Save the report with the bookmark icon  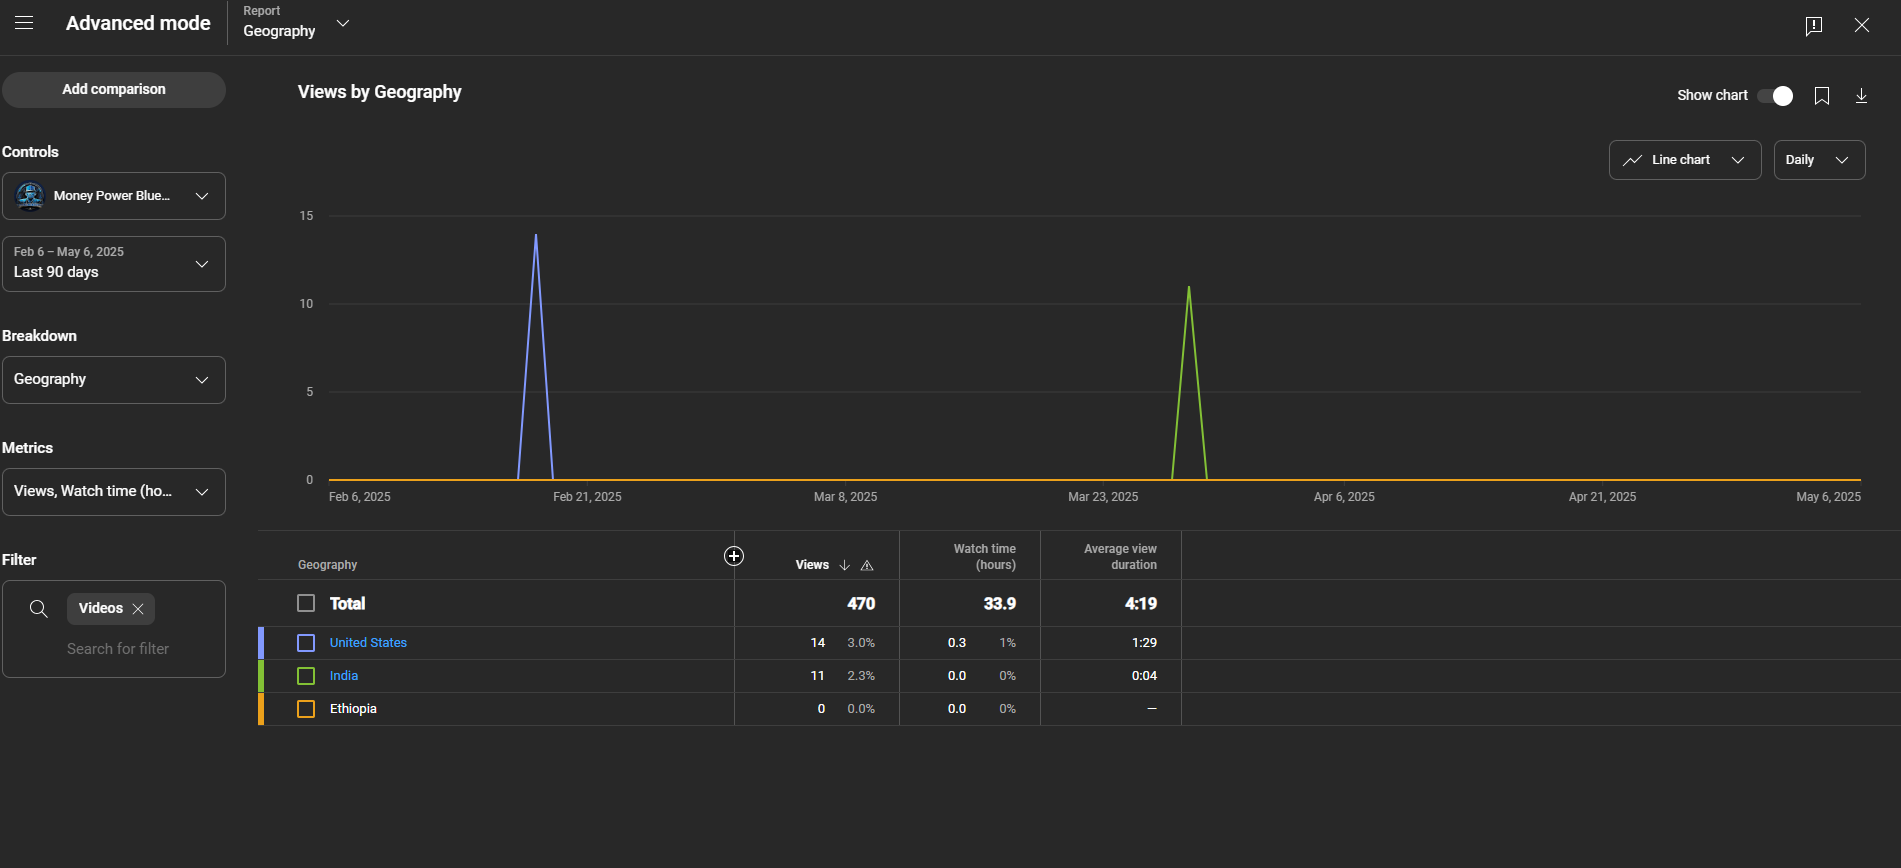(1822, 96)
